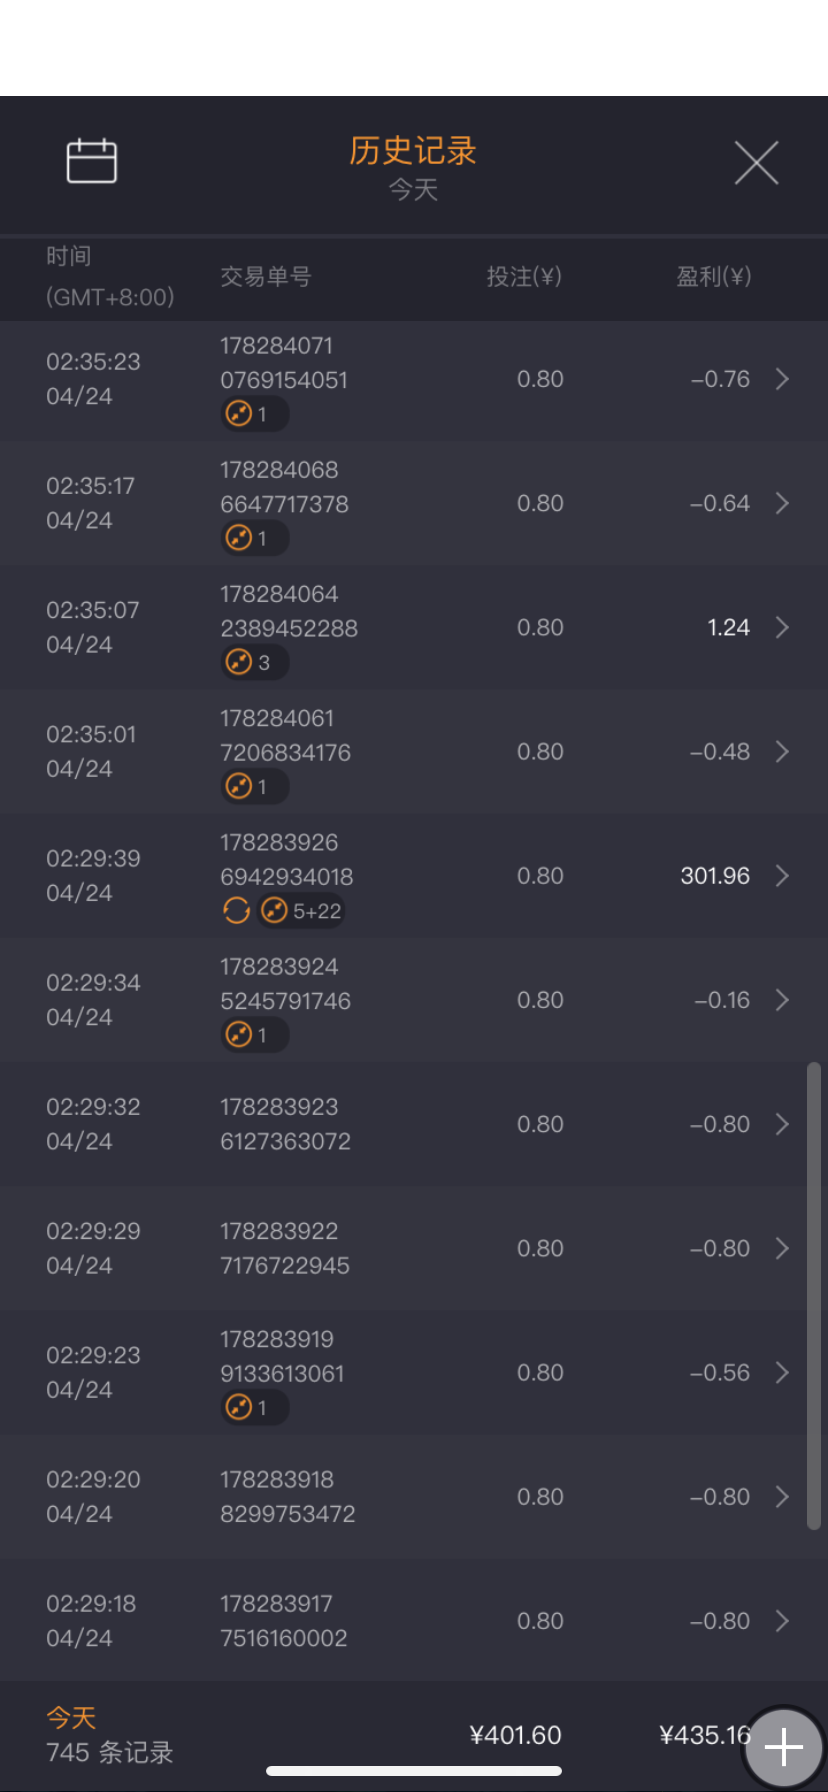This screenshot has height=1792, width=828.
Task: Open transaction 178283917 7516160002
Action: (x=284, y=1621)
